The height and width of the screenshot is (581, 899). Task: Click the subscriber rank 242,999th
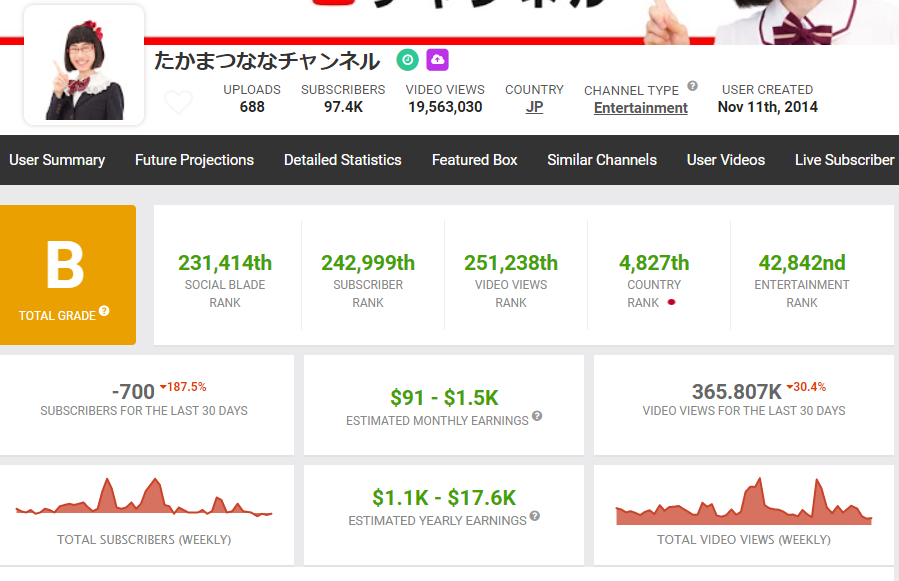pos(368,263)
